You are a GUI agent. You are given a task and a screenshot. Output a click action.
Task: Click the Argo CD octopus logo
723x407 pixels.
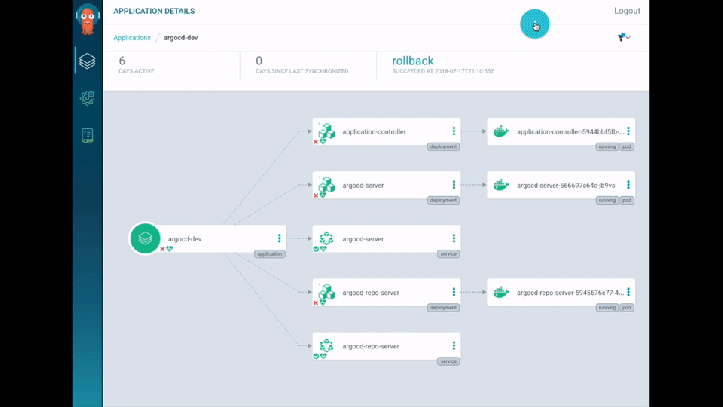click(x=87, y=20)
